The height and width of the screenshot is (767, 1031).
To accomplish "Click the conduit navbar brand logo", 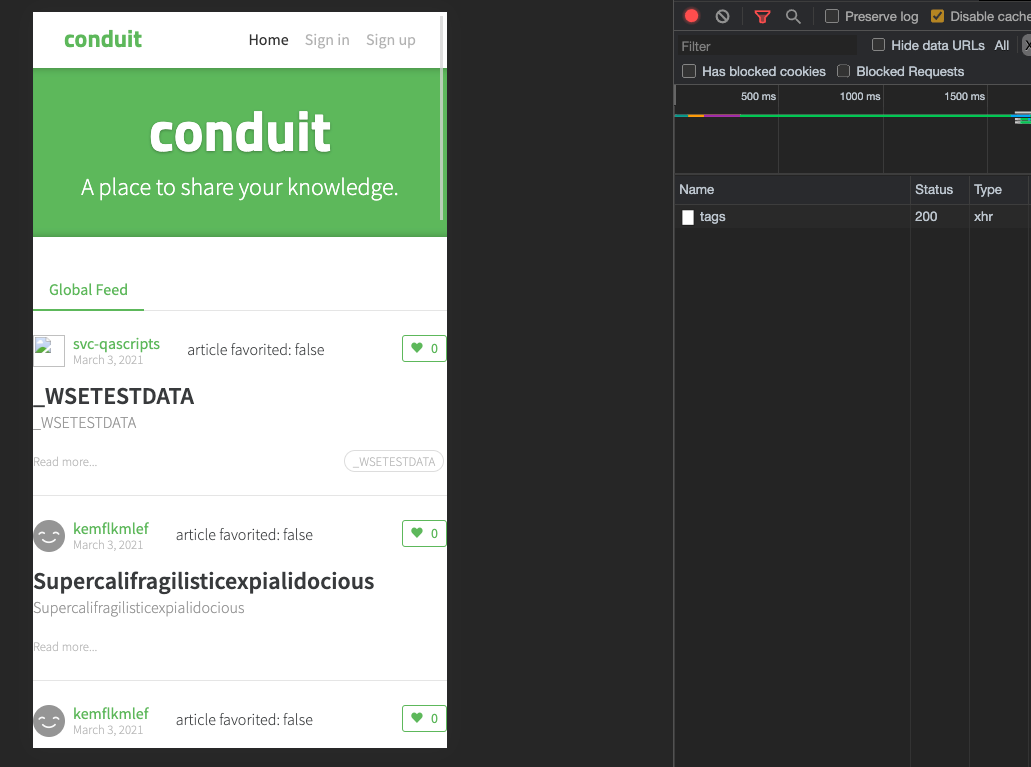I will [103, 39].
